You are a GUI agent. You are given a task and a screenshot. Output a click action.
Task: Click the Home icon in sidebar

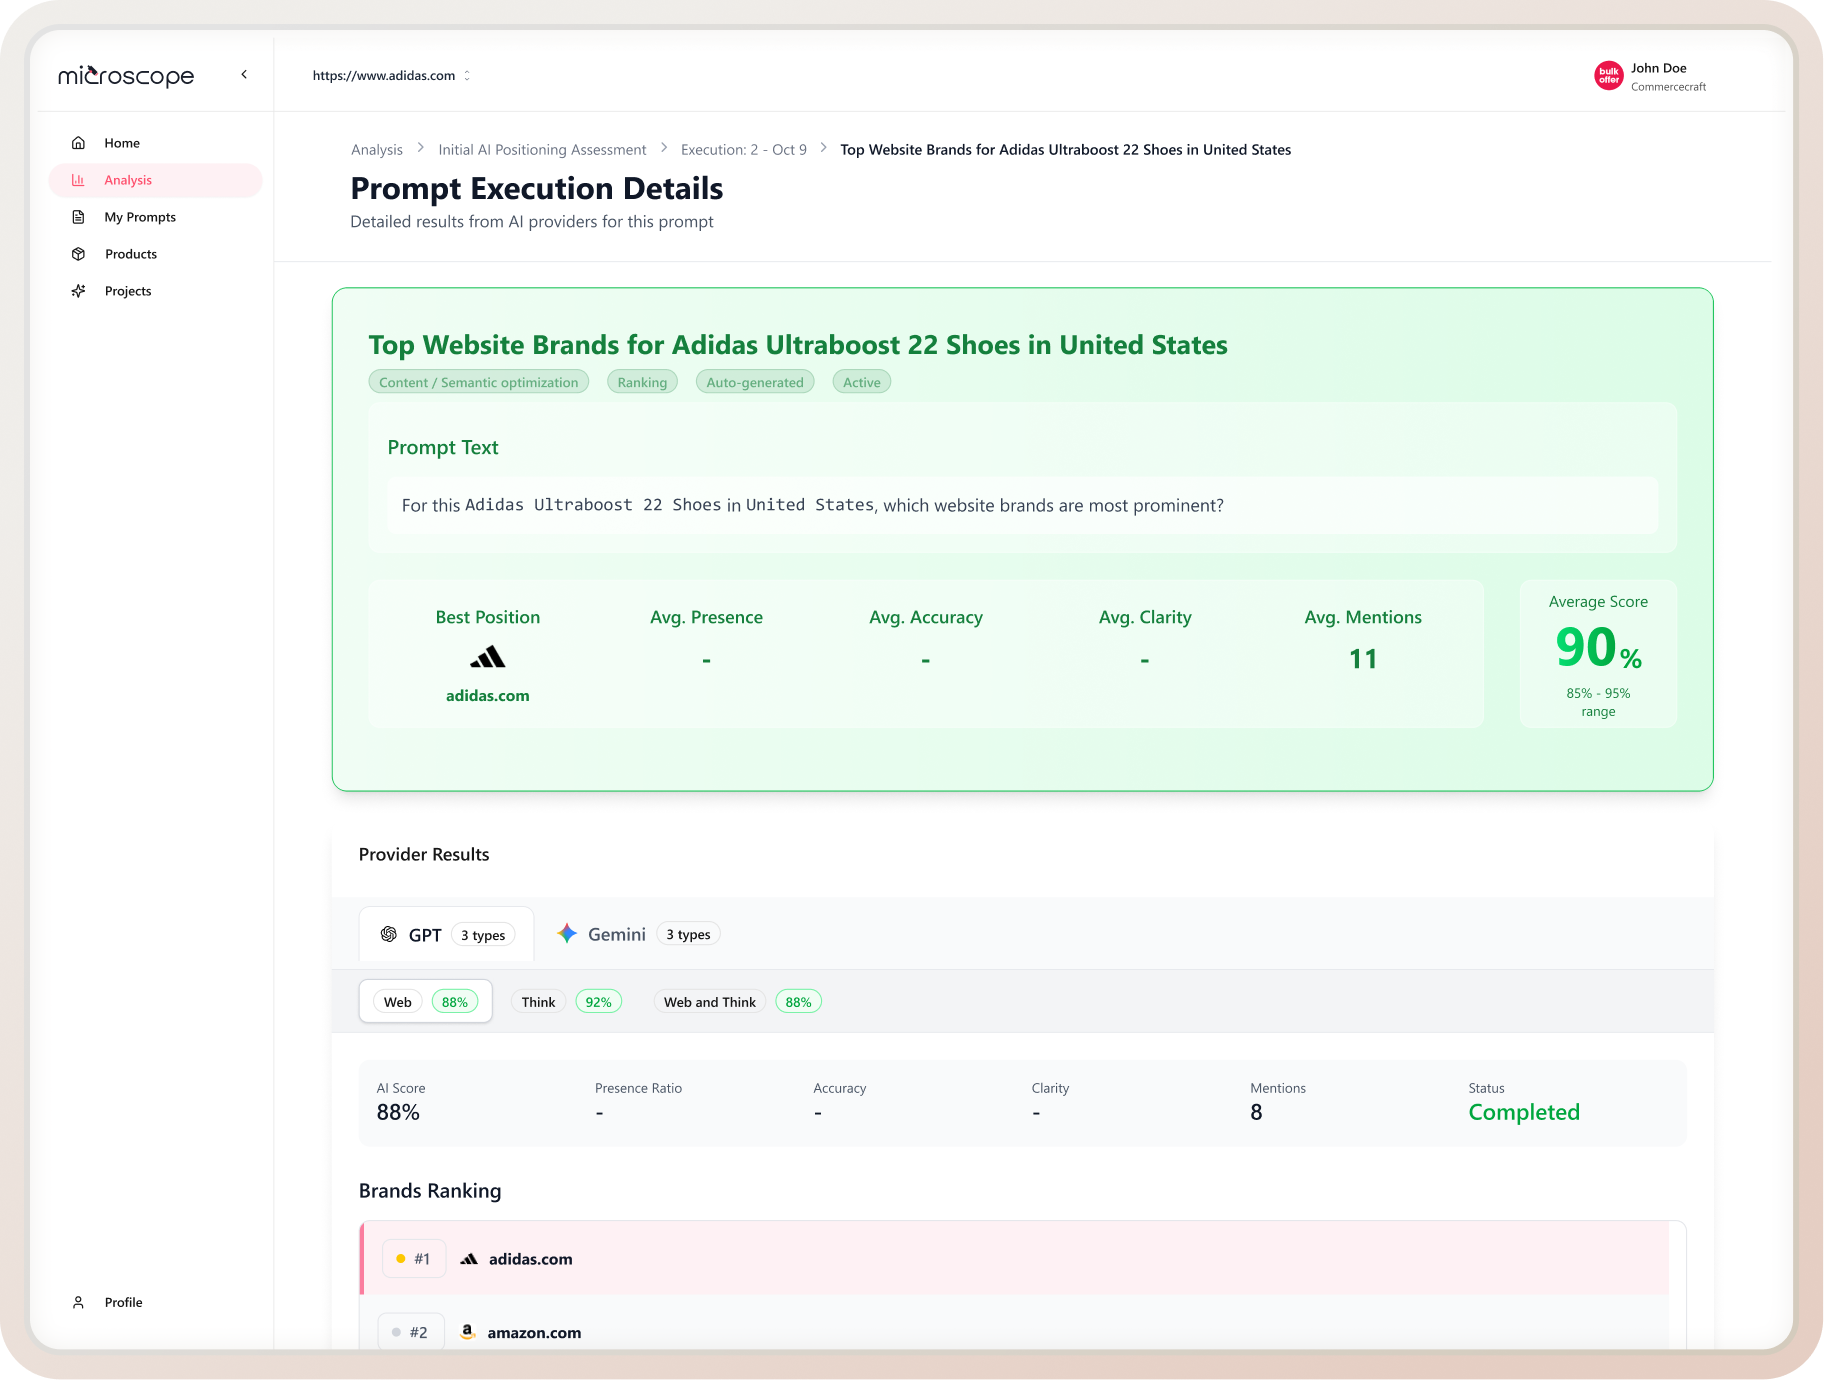pyautogui.click(x=78, y=143)
